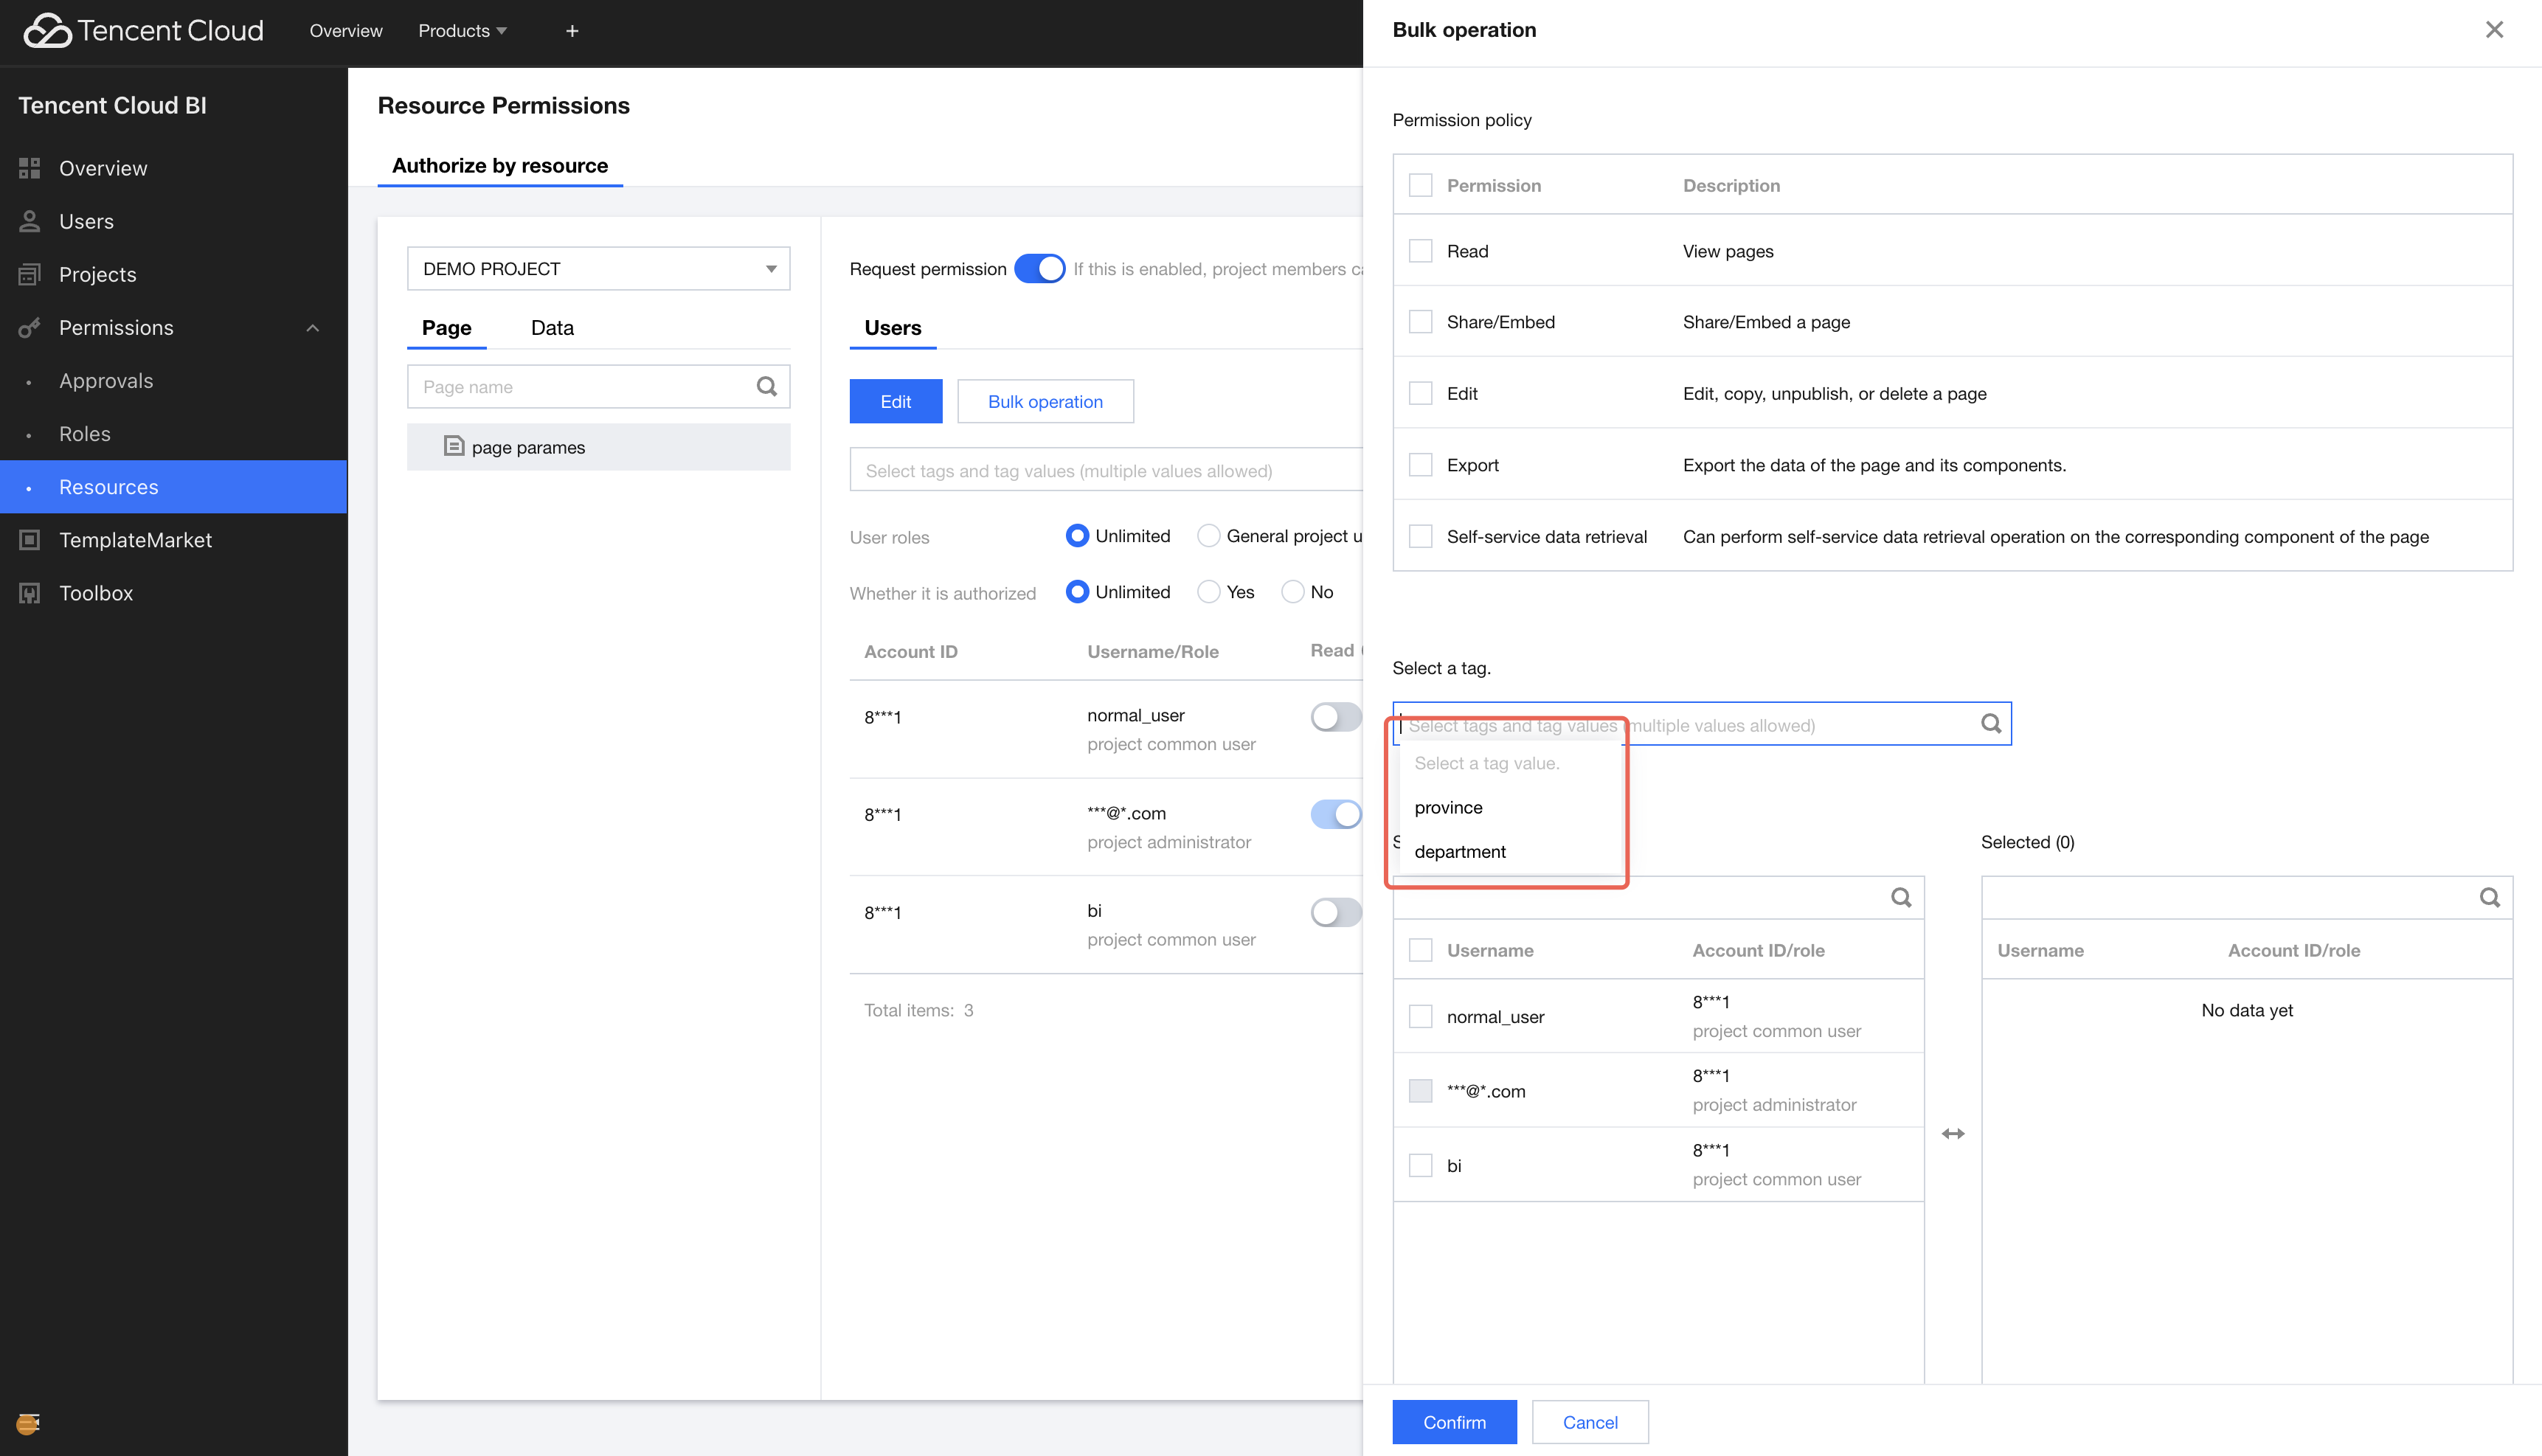Collapse the Permissions sidebar section
The image size is (2542, 1456).
click(x=313, y=328)
